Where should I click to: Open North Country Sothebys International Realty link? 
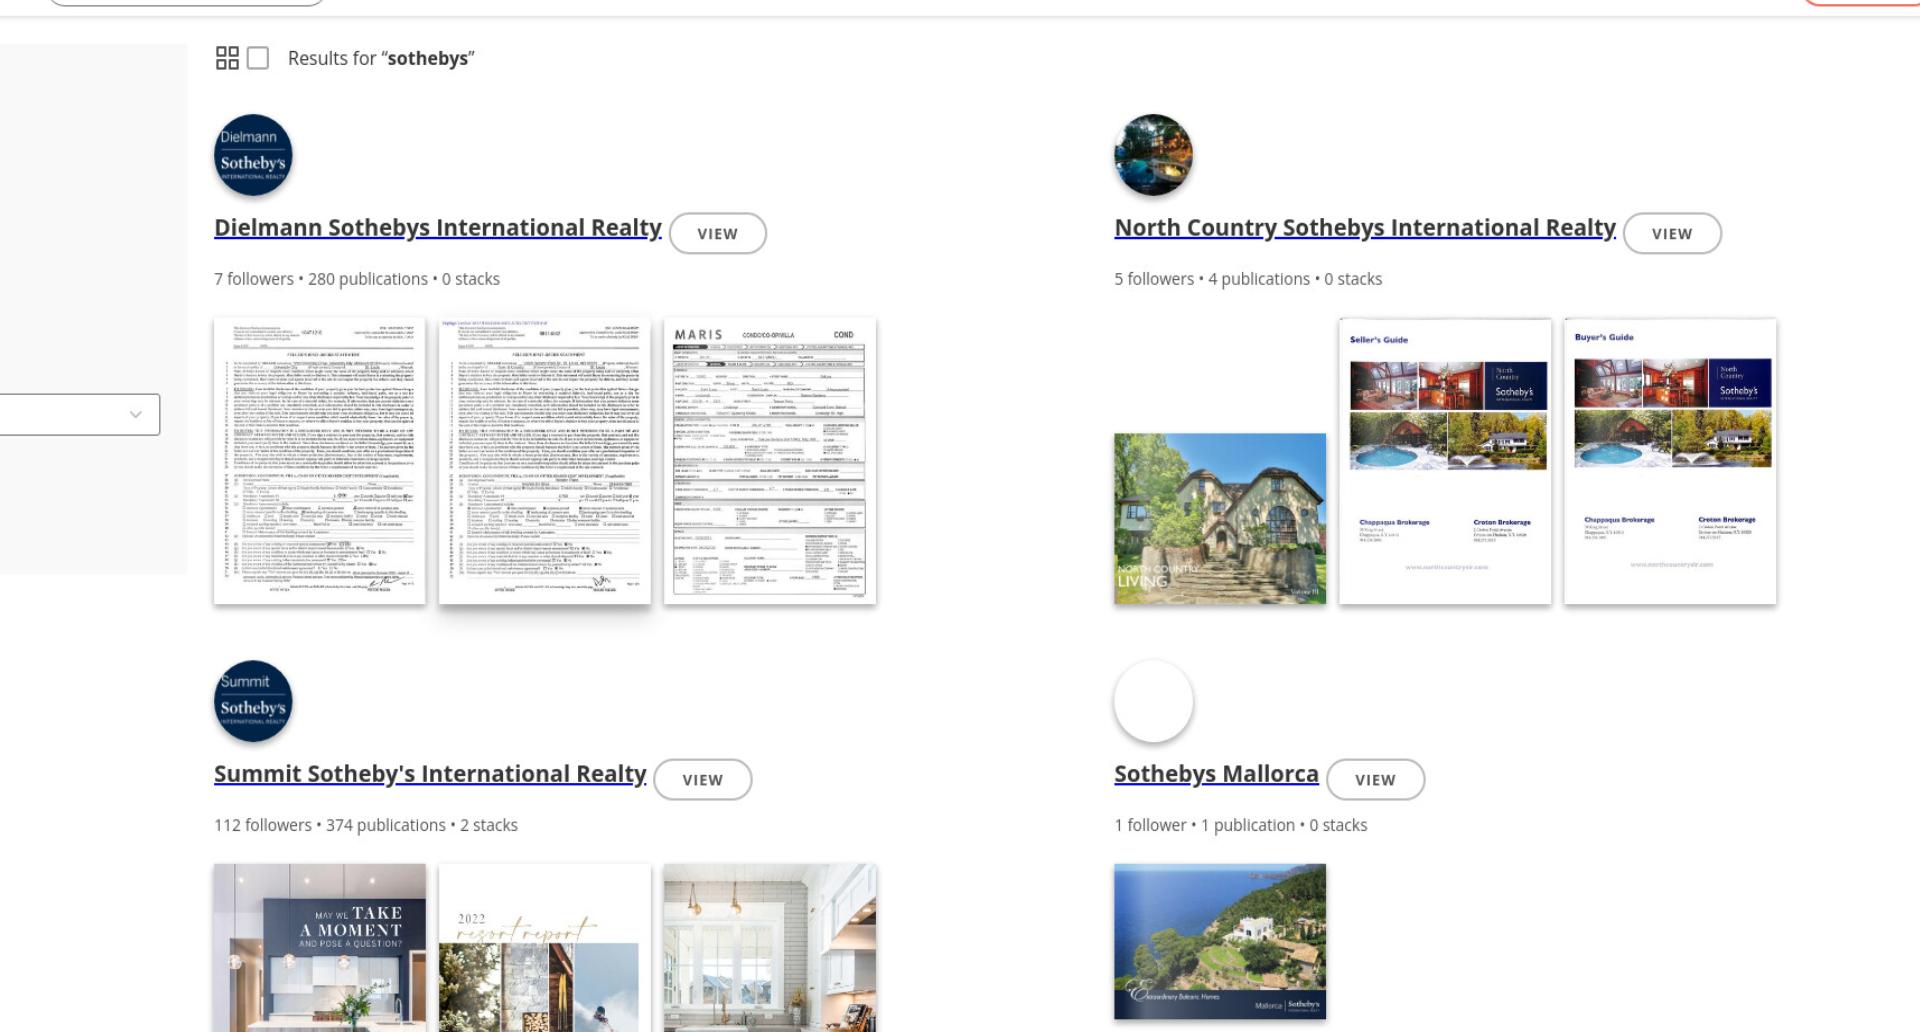tap(1365, 228)
